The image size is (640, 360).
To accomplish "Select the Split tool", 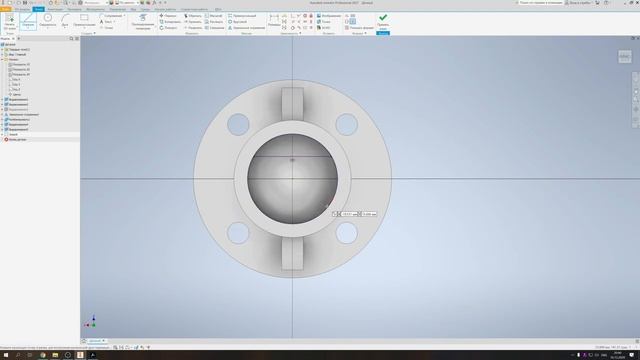I will point(192,28).
